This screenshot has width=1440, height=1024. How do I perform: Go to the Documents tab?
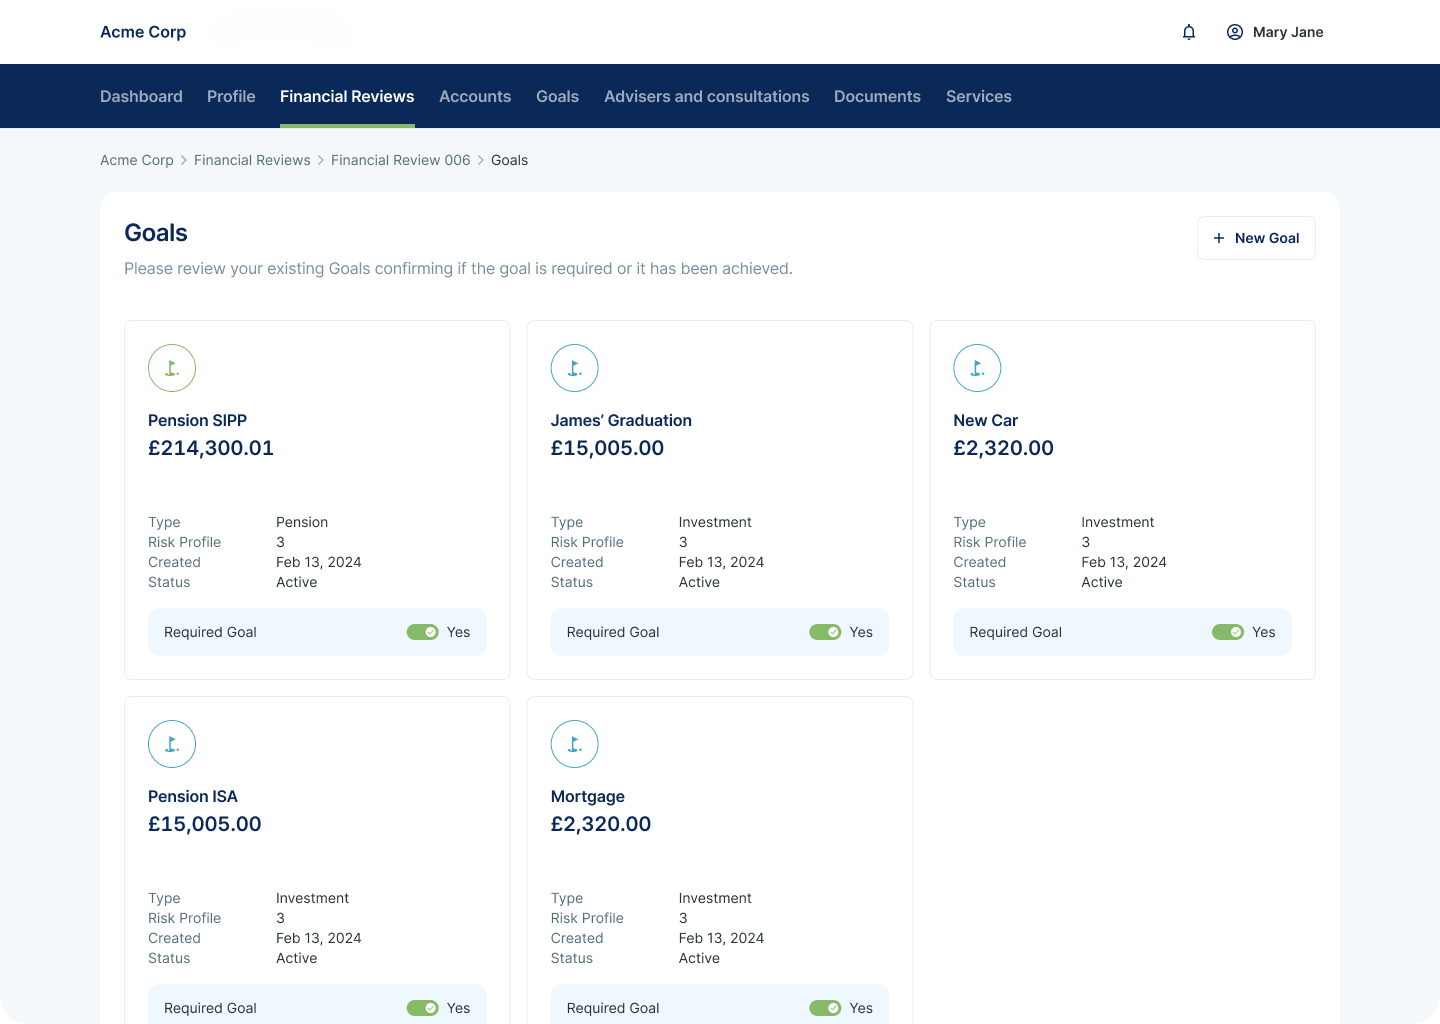(x=877, y=96)
